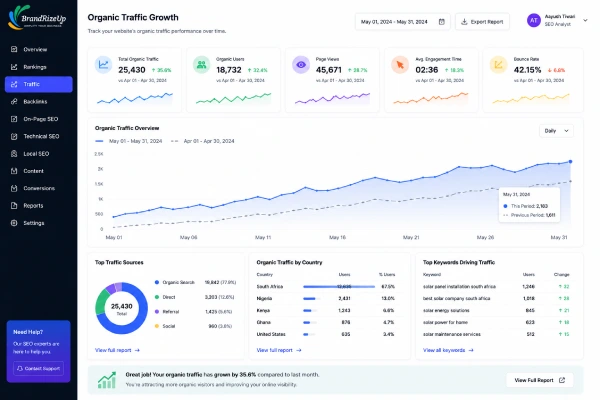Click the View Full Report button
This screenshot has width=600, height=400.
540,380
